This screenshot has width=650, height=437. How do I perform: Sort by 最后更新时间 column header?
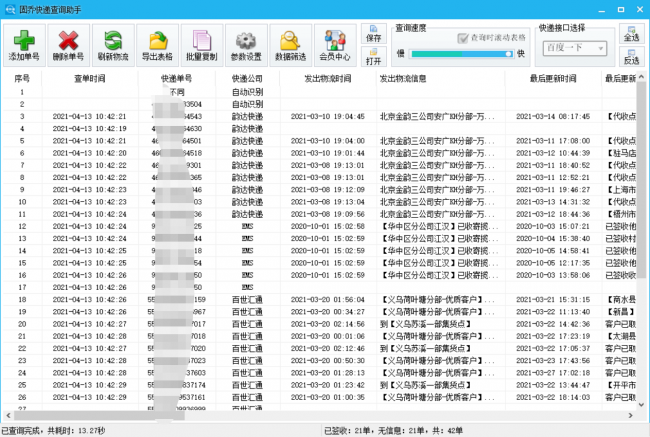[x=553, y=78]
